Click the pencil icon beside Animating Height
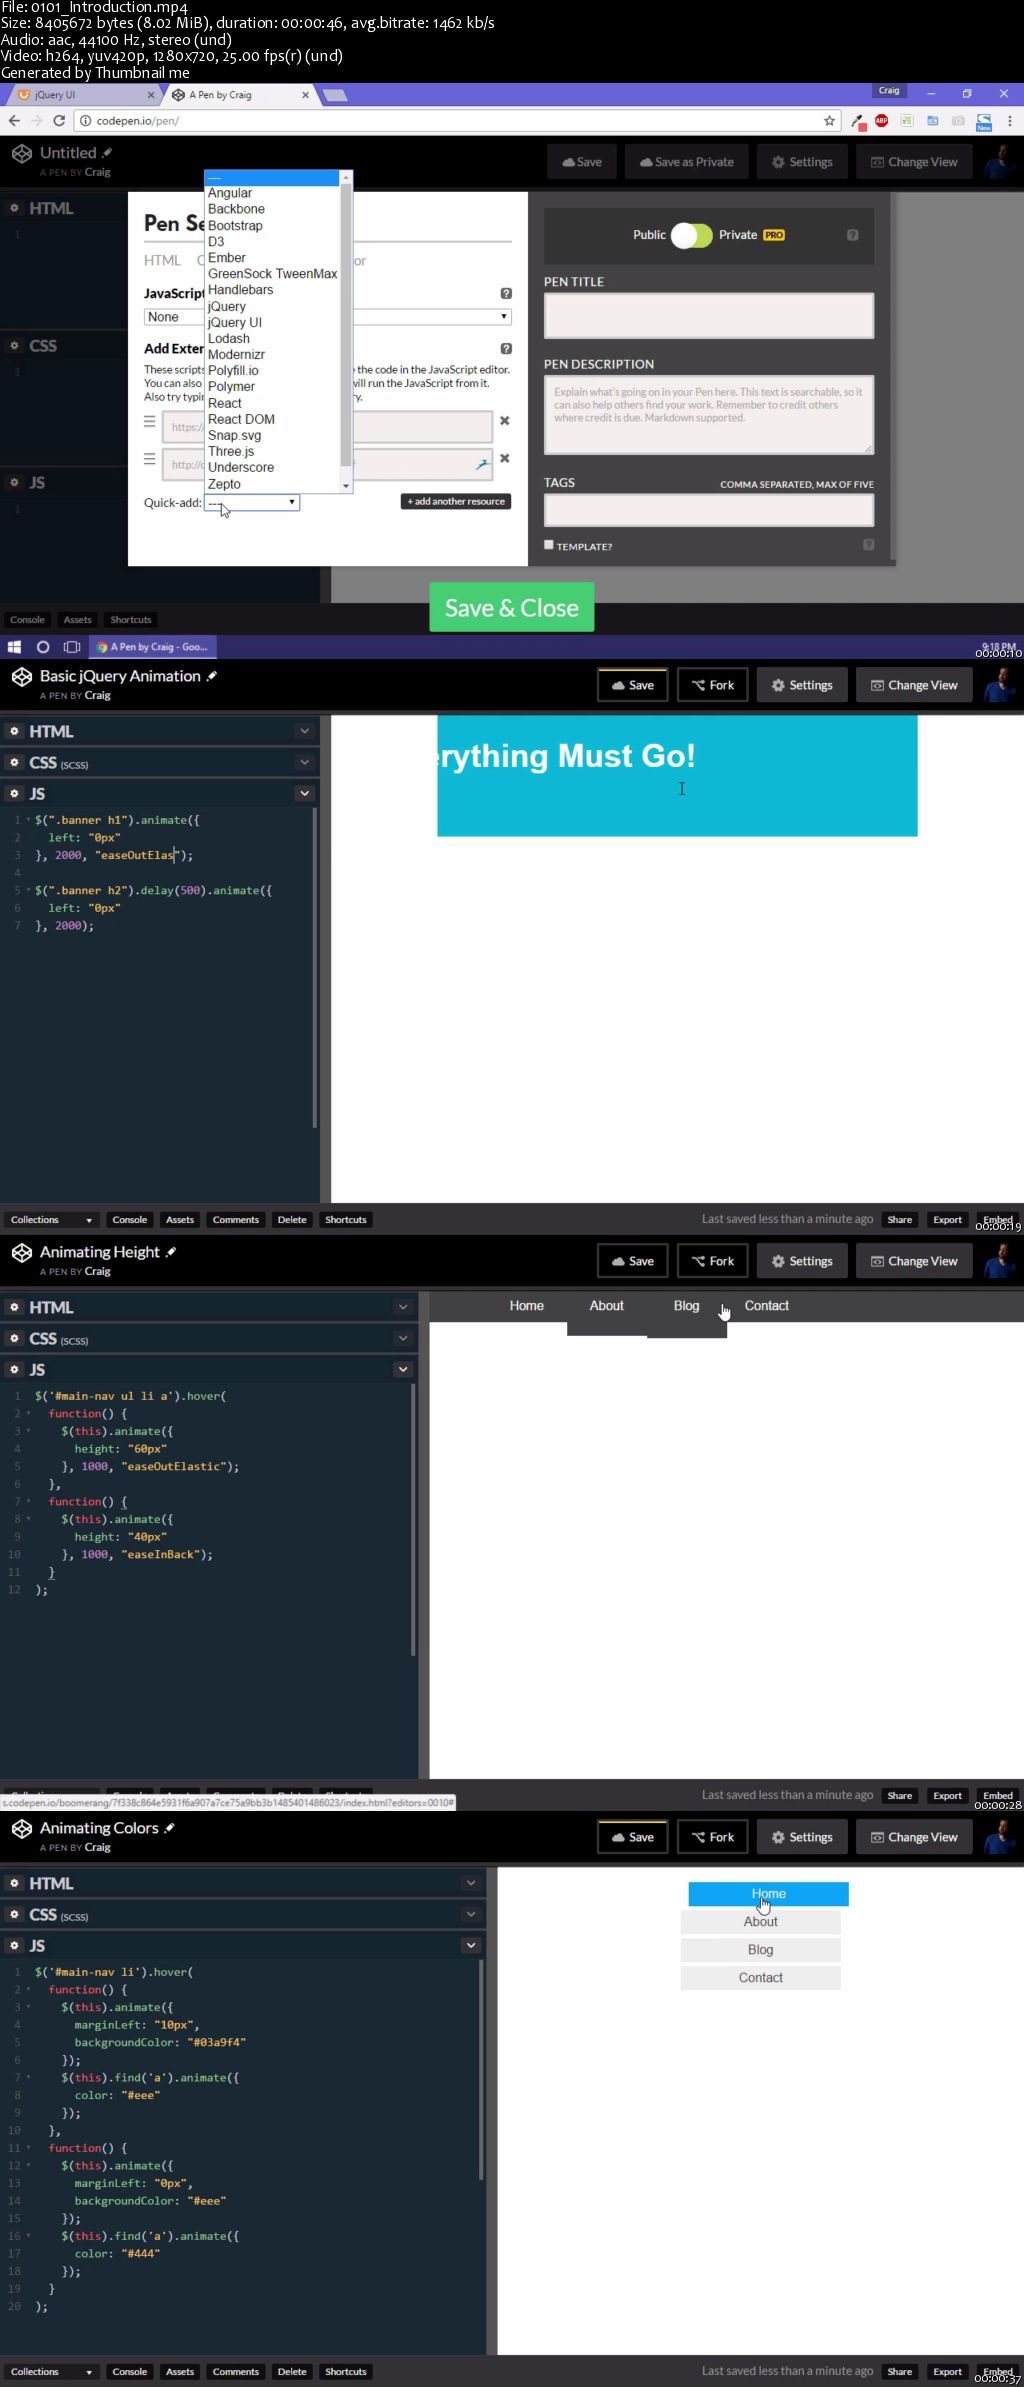Image resolution: width=1024 pixels, height=2387 pixels. pyautogui.click(x=171, y=1252)
